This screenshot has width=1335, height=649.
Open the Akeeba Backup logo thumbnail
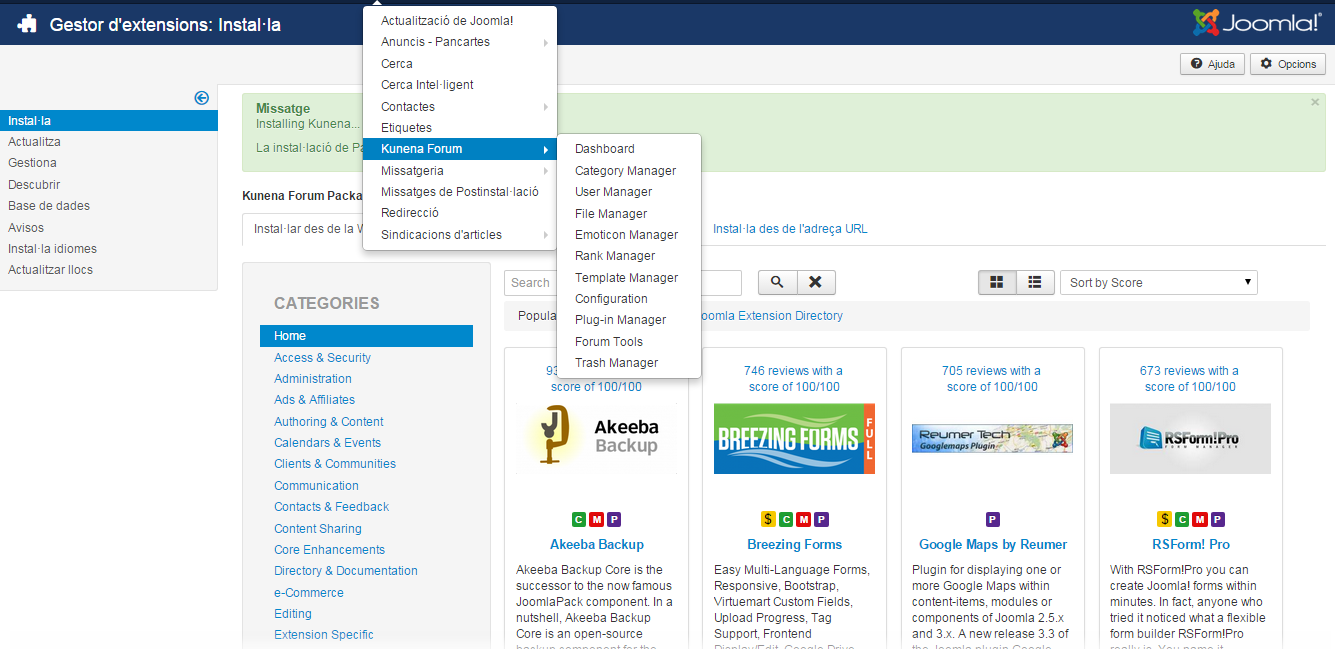point(599,438)
